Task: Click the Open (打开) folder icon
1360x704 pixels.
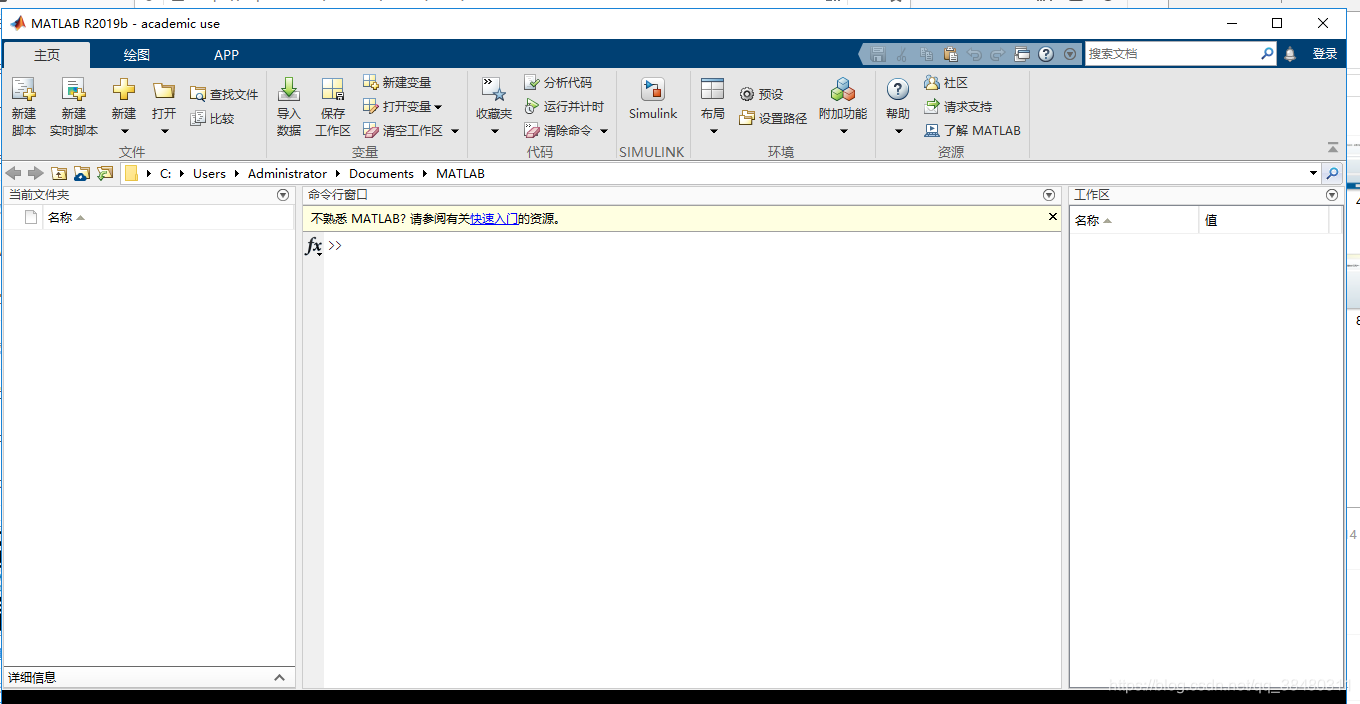Action: click(164, 89)
